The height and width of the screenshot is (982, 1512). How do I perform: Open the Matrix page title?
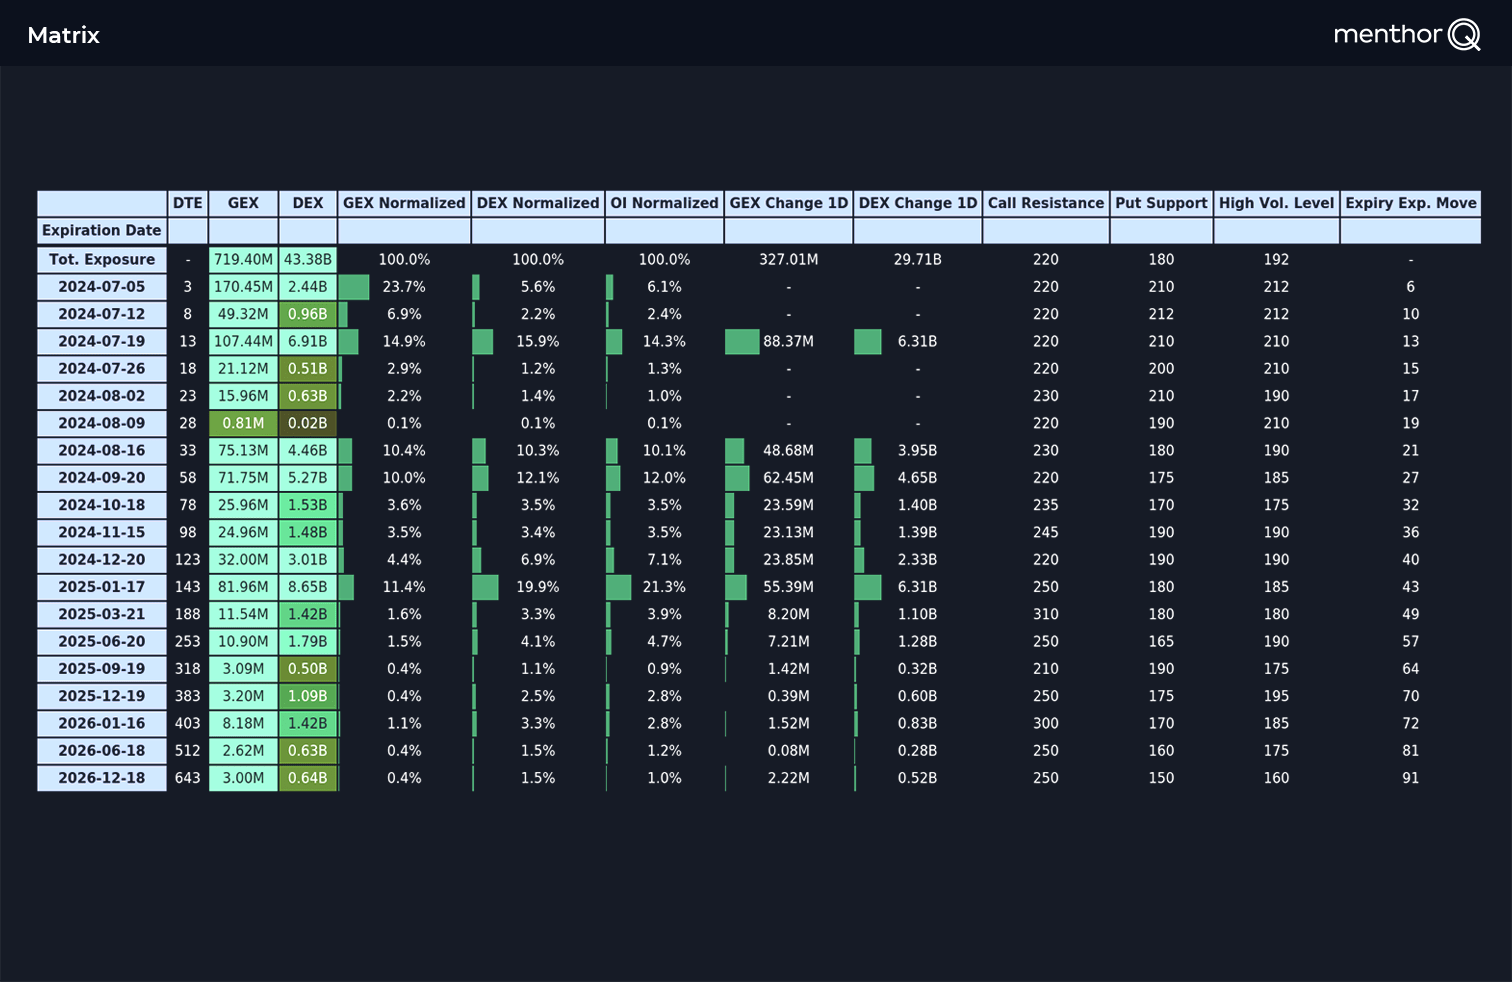[63, 35]
